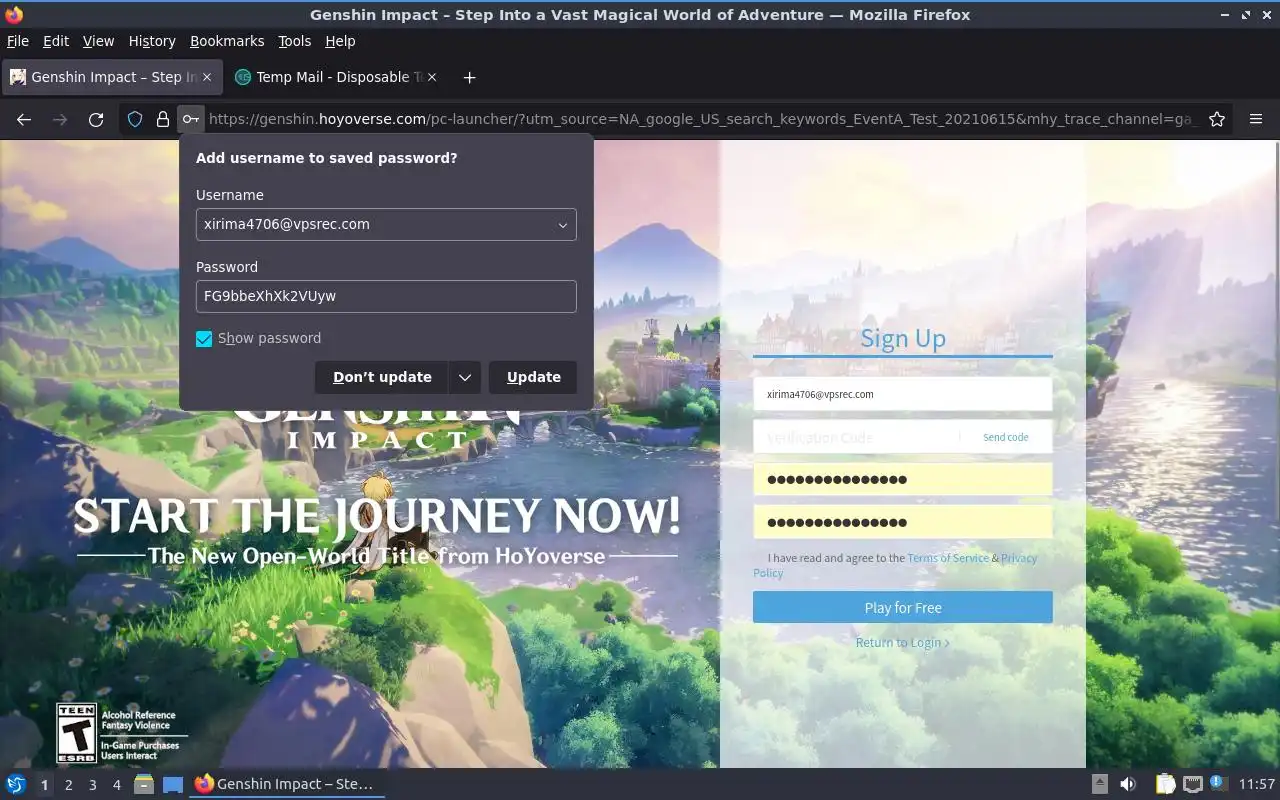Click the 11:57 clock in the taskbar
The image size is (1280, 800).
coord(1257,785)
